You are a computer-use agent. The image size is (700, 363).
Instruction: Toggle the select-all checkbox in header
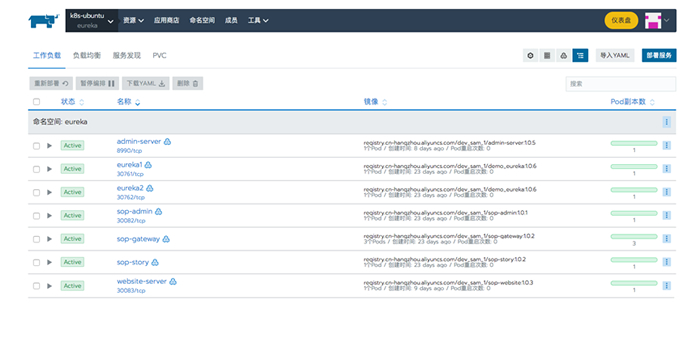[37, 102]
